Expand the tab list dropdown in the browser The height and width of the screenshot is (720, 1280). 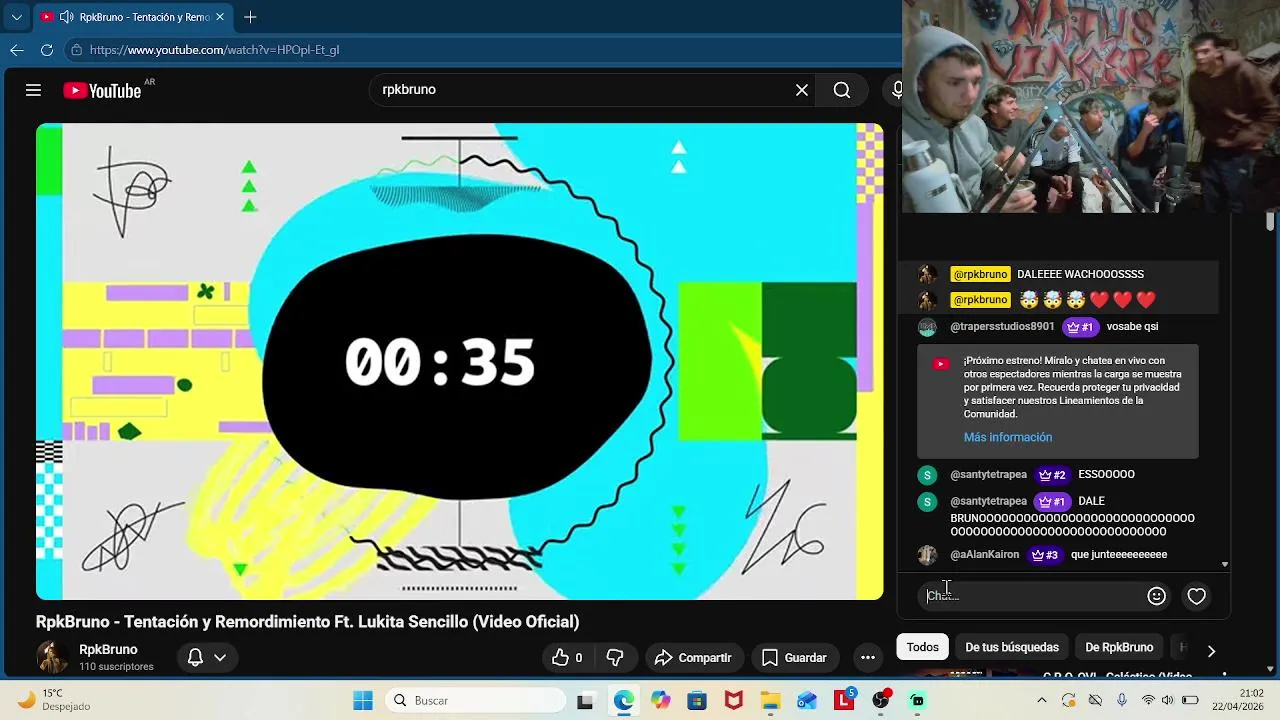click(16, 17)
